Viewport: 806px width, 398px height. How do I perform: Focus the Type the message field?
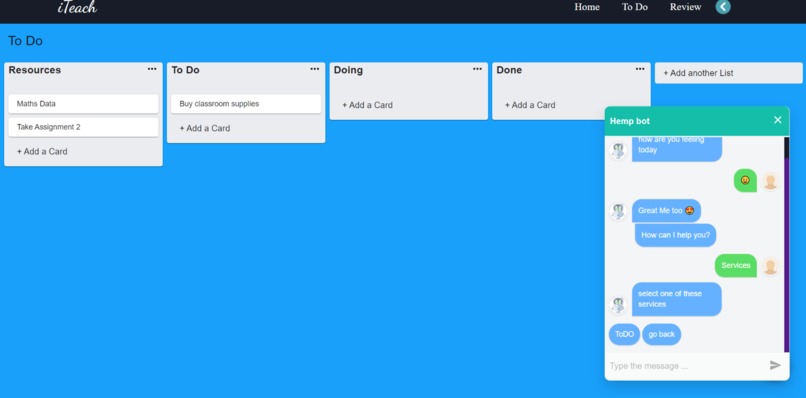click(686, 366)
